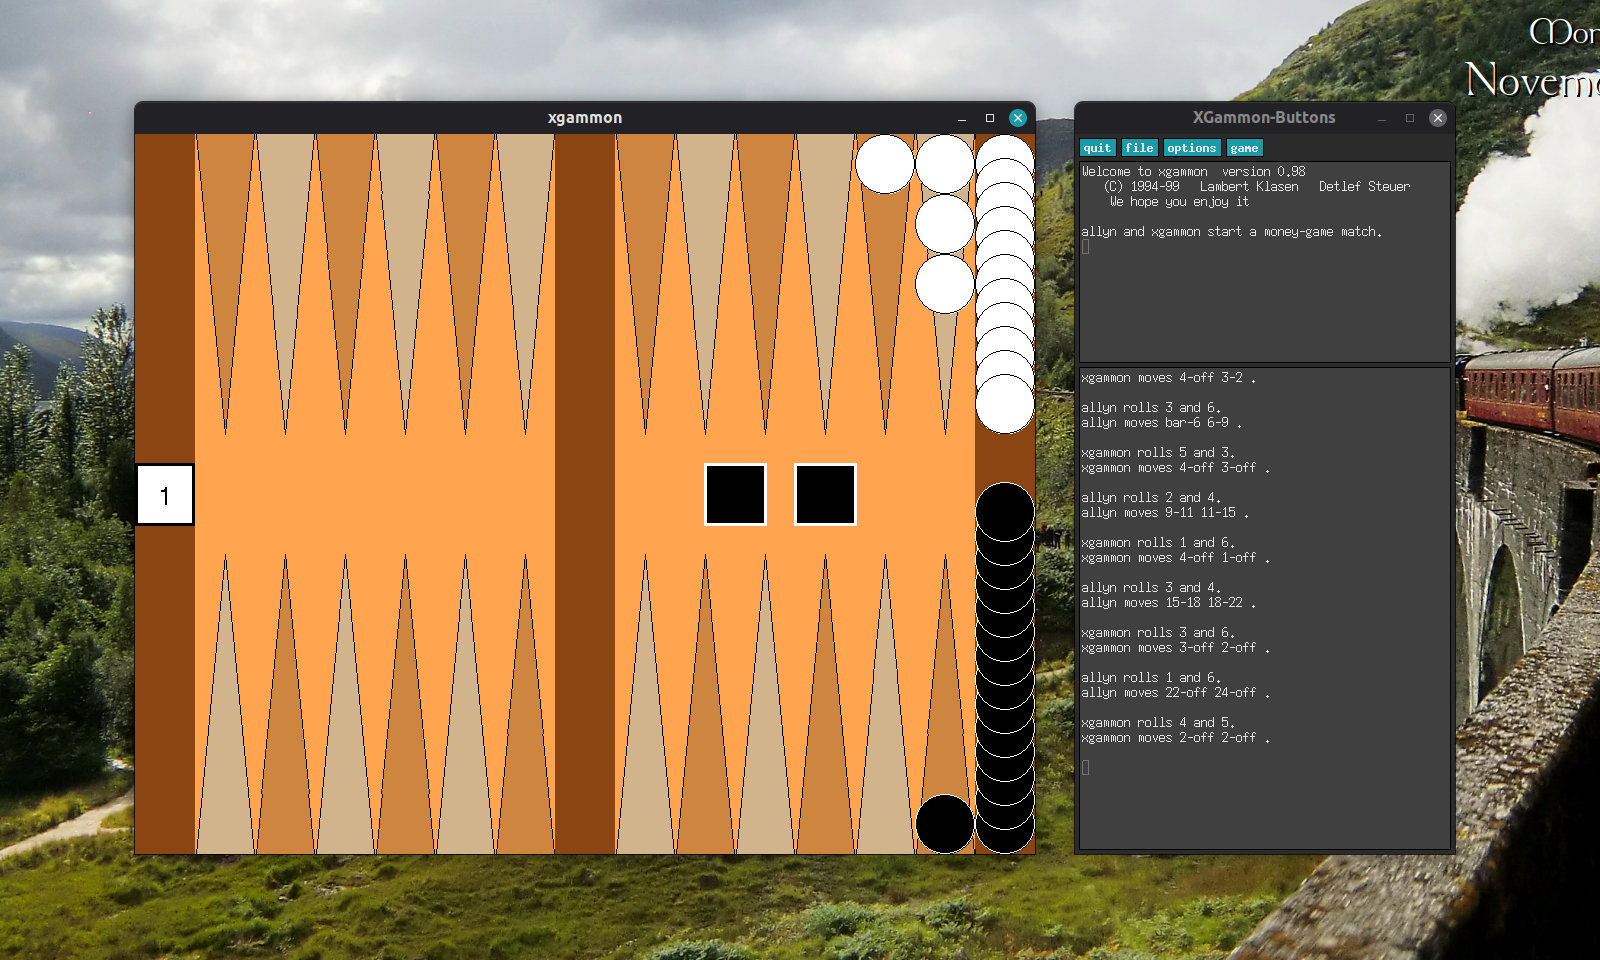Click the topmost black checker in the borne-off stack
Viewport: 1600px width, 960px height.
click(1004, 510)
